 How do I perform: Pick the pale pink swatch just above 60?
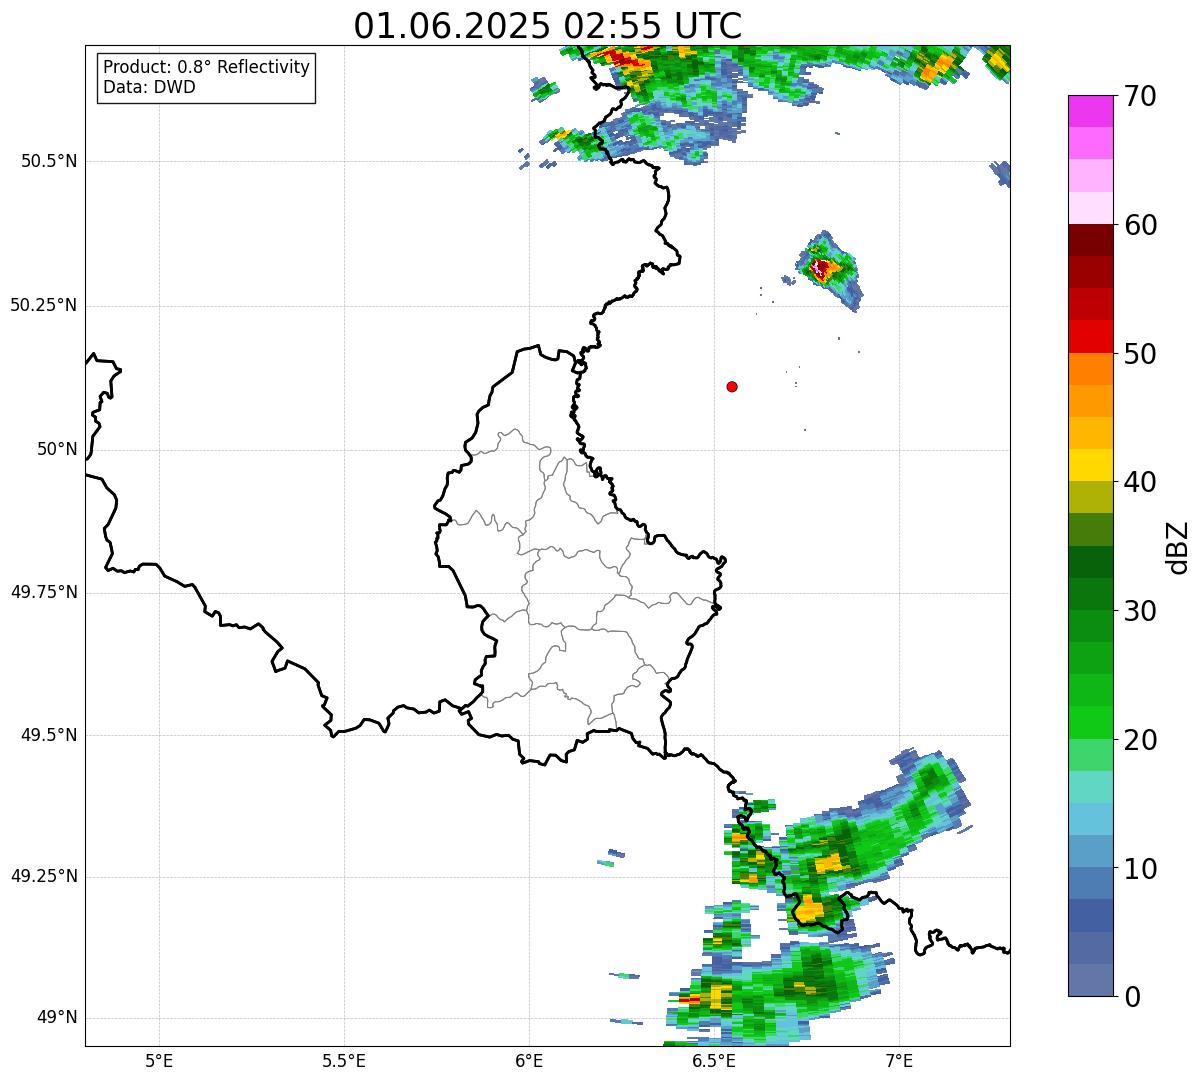click(1090, 208)
